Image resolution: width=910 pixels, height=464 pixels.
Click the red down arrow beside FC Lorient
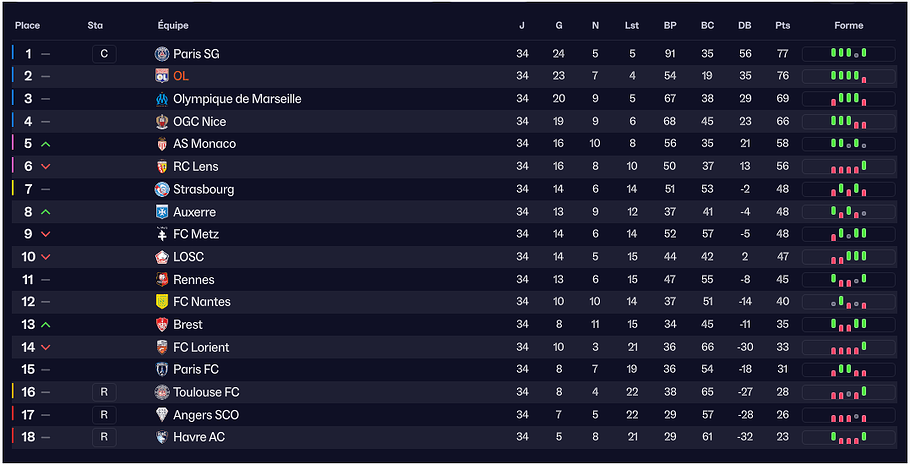click(46, 347)
